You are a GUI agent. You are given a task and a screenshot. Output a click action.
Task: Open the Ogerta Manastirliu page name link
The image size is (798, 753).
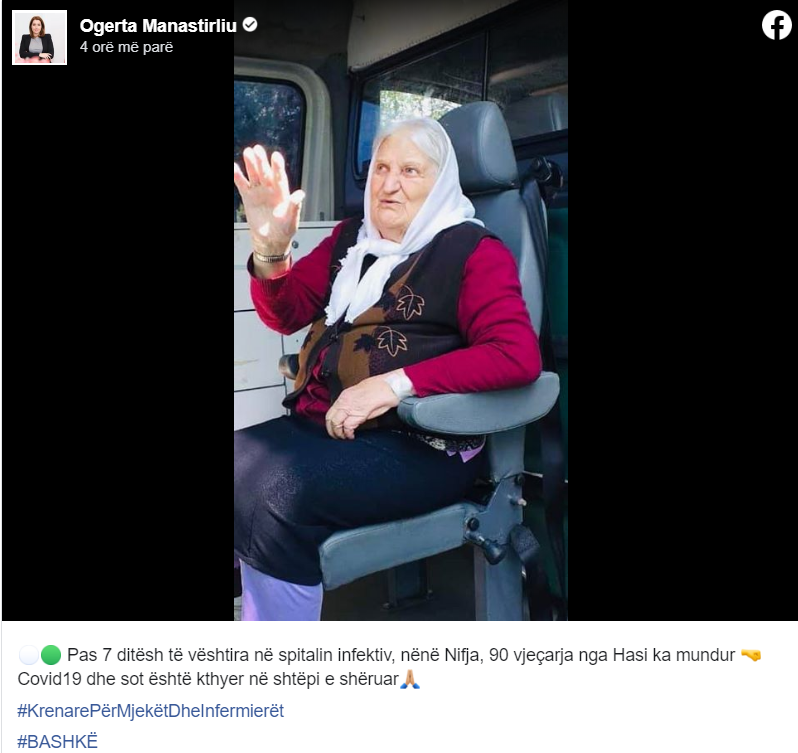coord(158,25)
